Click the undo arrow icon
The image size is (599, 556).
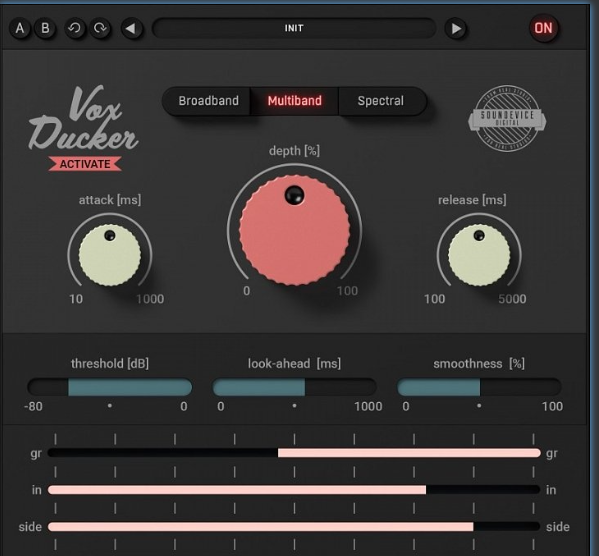tap(75, 28)
